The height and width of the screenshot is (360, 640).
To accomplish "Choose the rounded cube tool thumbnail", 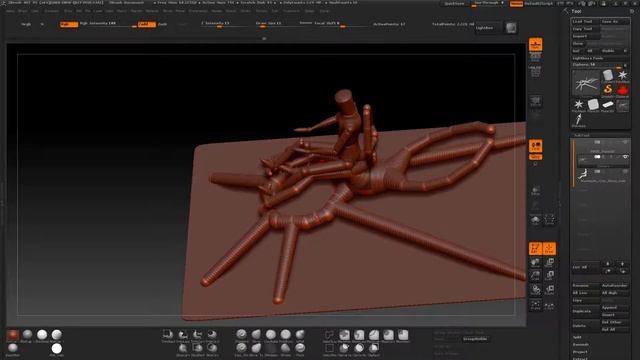I will [593, 105].
